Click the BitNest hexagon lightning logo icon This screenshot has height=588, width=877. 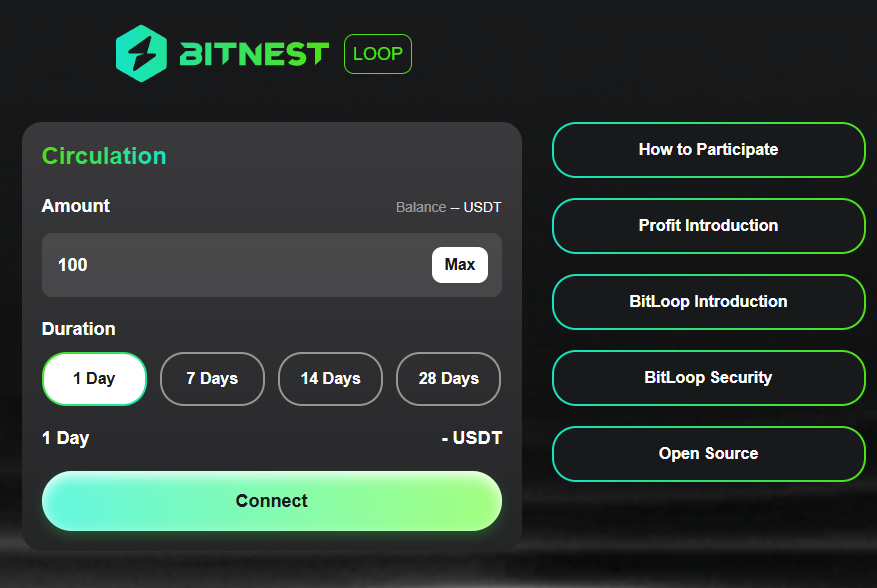click(x=141, y=54)
